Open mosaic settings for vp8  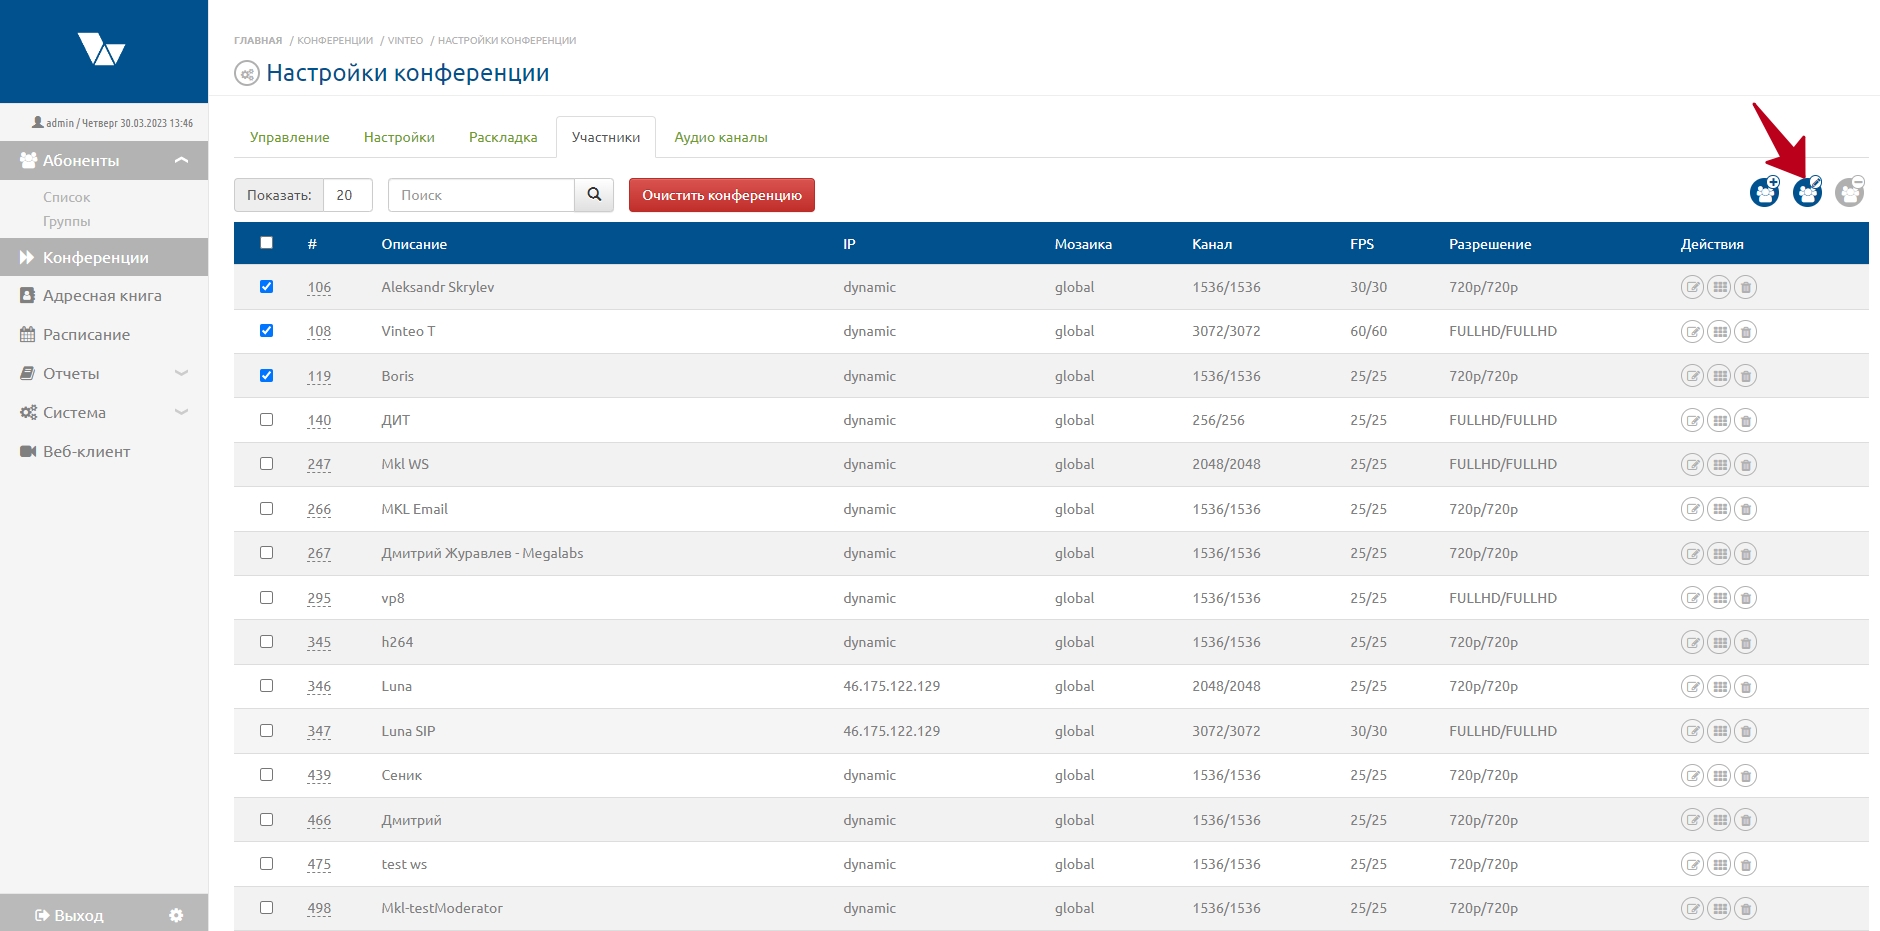[1719, 598]
